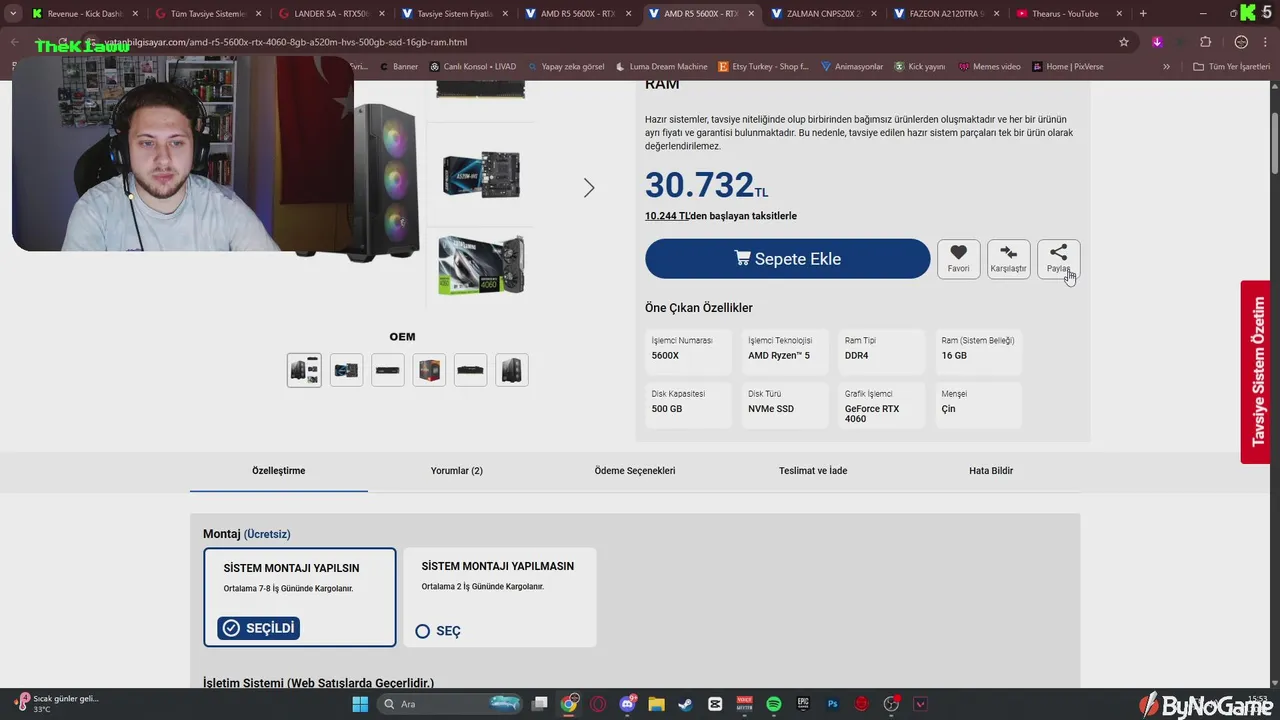Click the shopping cart icon in Sepete Ekle

[742, 258]
